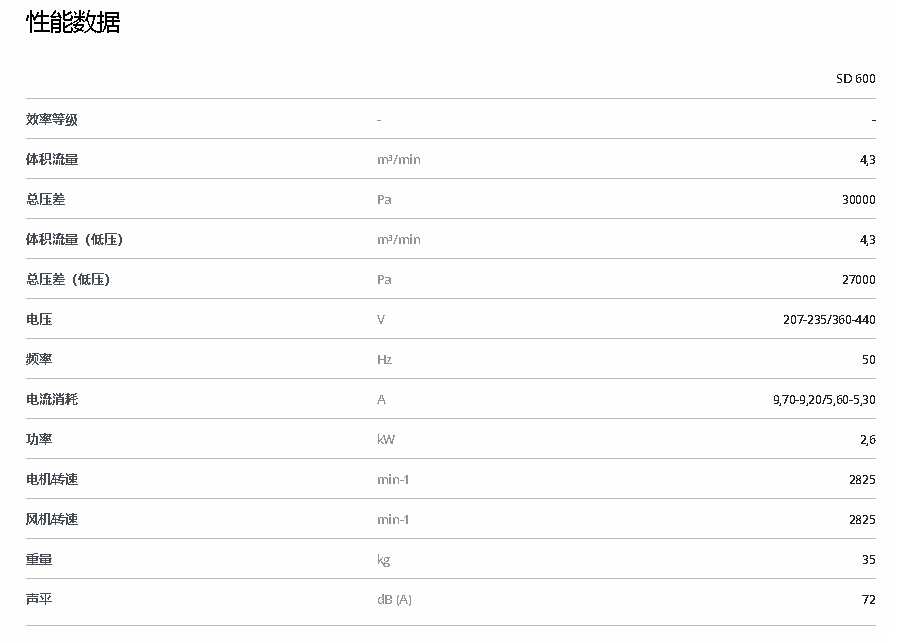Select the 效率等级 row label
Screen dimensions: 900x643
(x=52, y=120)
